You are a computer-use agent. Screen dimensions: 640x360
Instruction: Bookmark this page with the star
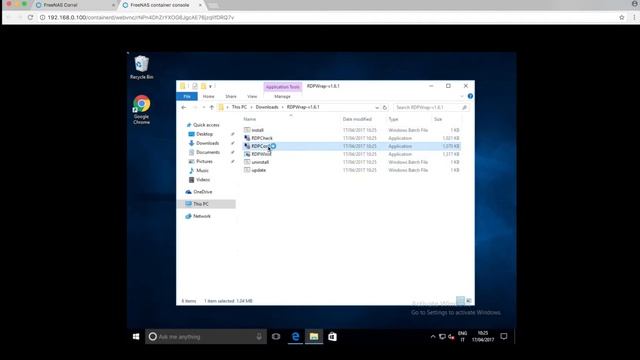tap(622, 18)
